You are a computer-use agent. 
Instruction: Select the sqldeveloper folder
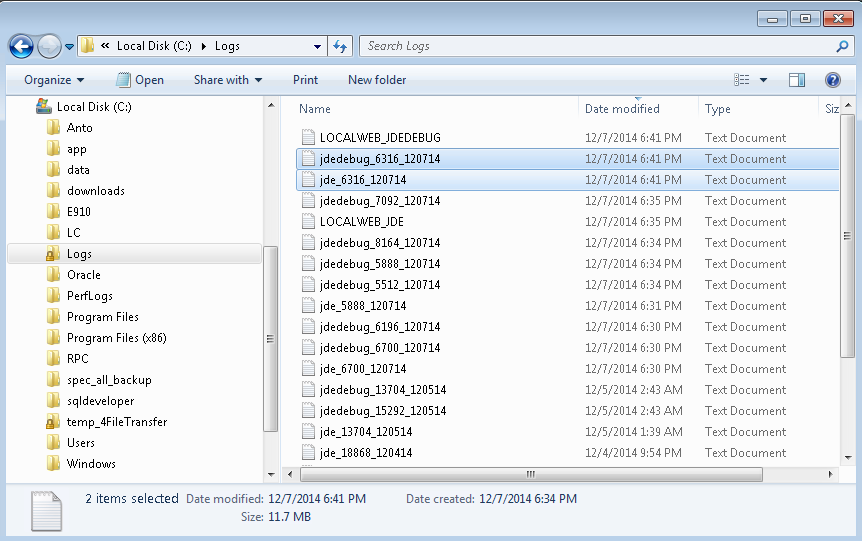point(100,401)
